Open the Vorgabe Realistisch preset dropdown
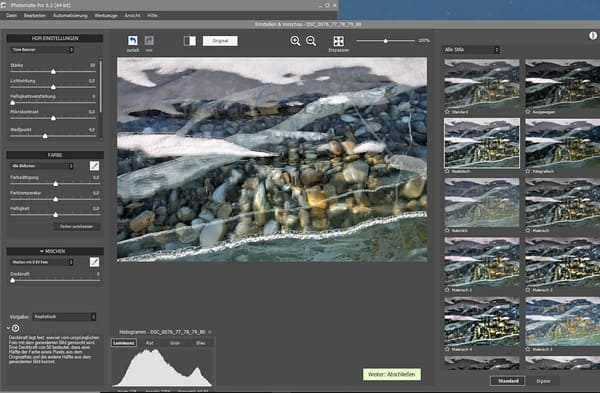 tap(64, 317)
